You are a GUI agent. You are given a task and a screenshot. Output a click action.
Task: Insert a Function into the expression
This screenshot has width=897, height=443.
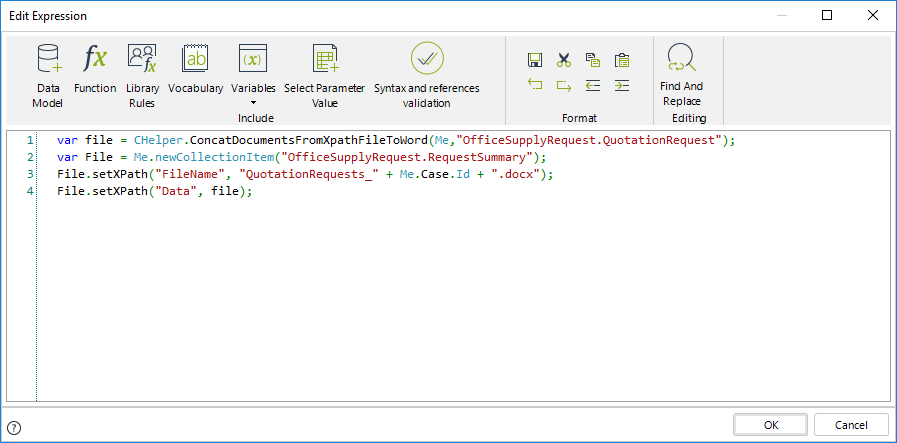tap(95, 68)
